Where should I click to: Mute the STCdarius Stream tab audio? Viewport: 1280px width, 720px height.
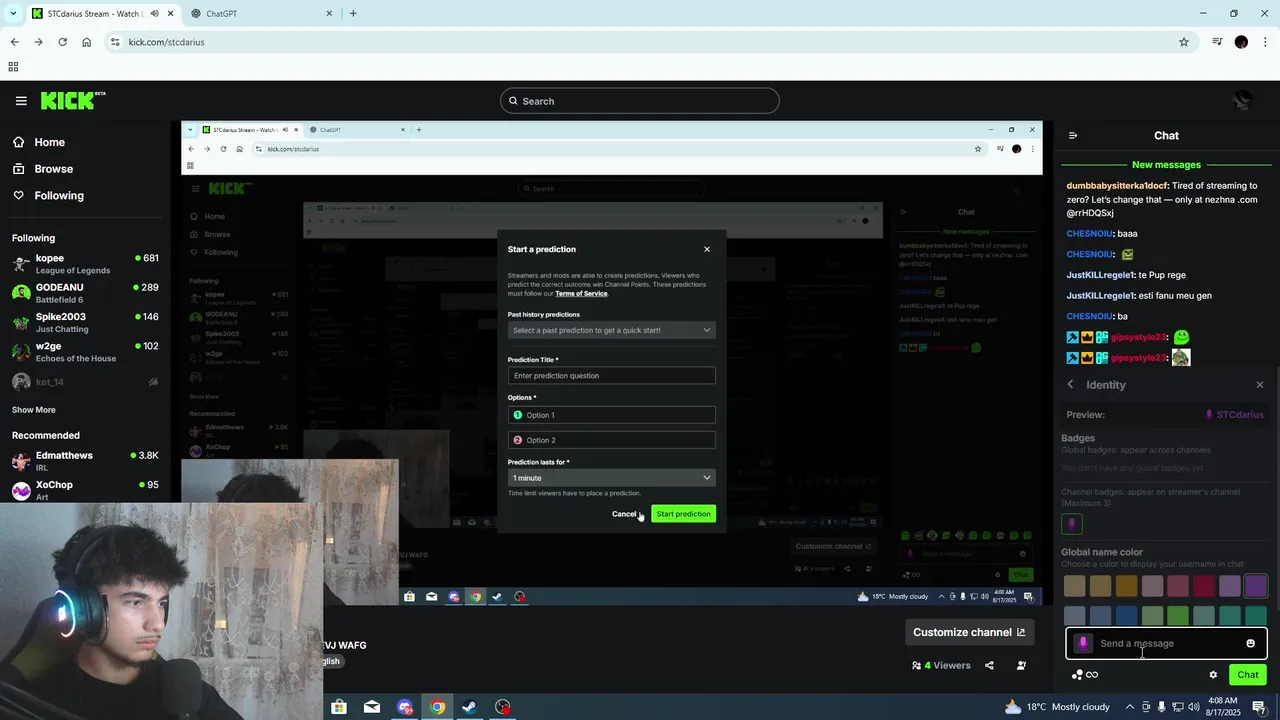click(154, 14)
